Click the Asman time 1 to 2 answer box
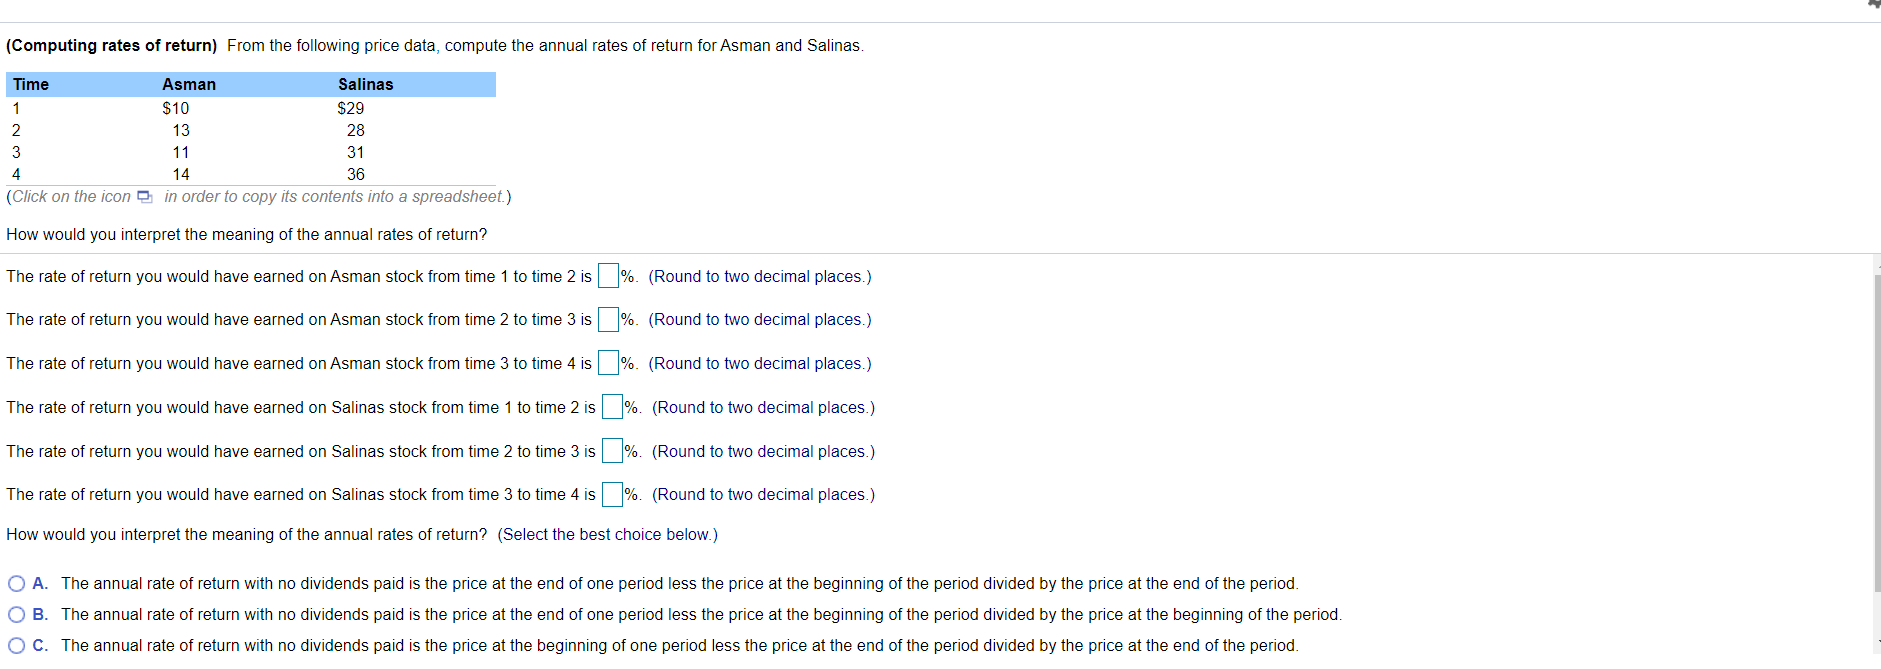Screen dimensions: 1881x669 pyautogui.click(x=606, y=275)
